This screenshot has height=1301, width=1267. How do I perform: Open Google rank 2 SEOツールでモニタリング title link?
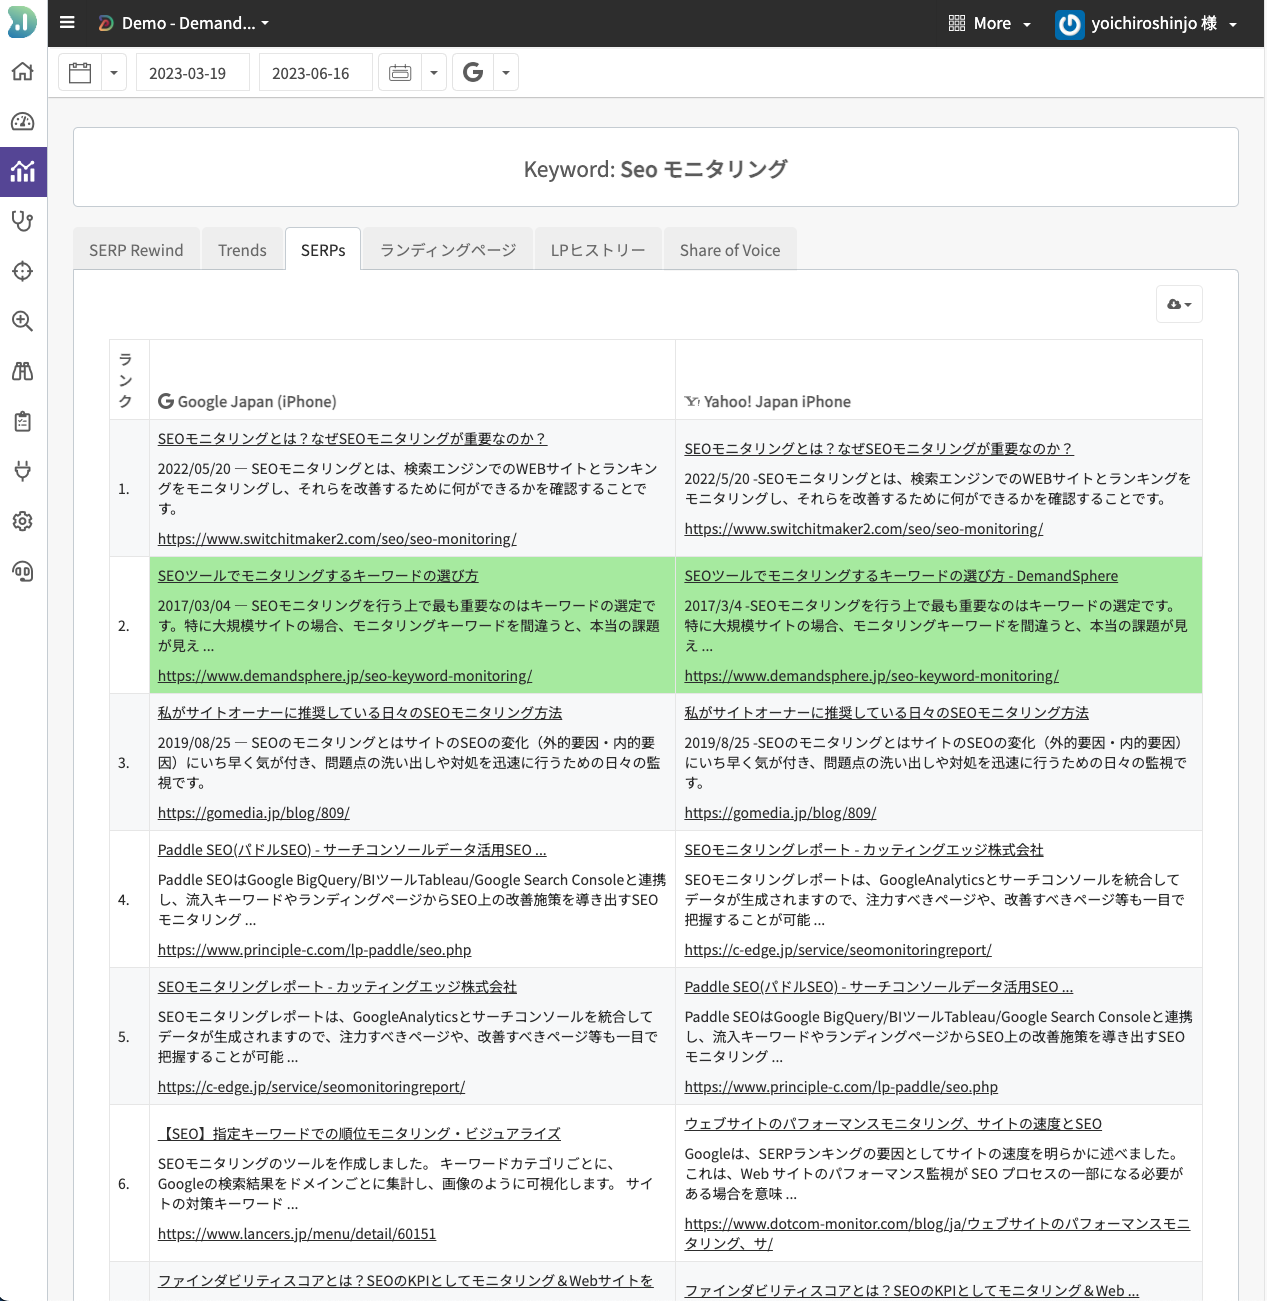(x=318, y=575)
